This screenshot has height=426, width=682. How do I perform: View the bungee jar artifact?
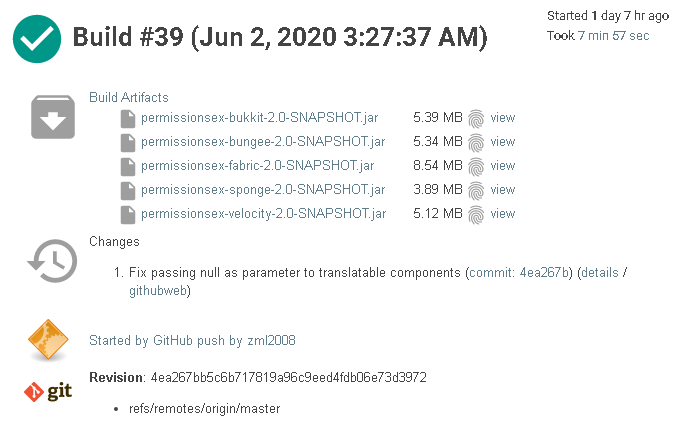click(503, 142)
